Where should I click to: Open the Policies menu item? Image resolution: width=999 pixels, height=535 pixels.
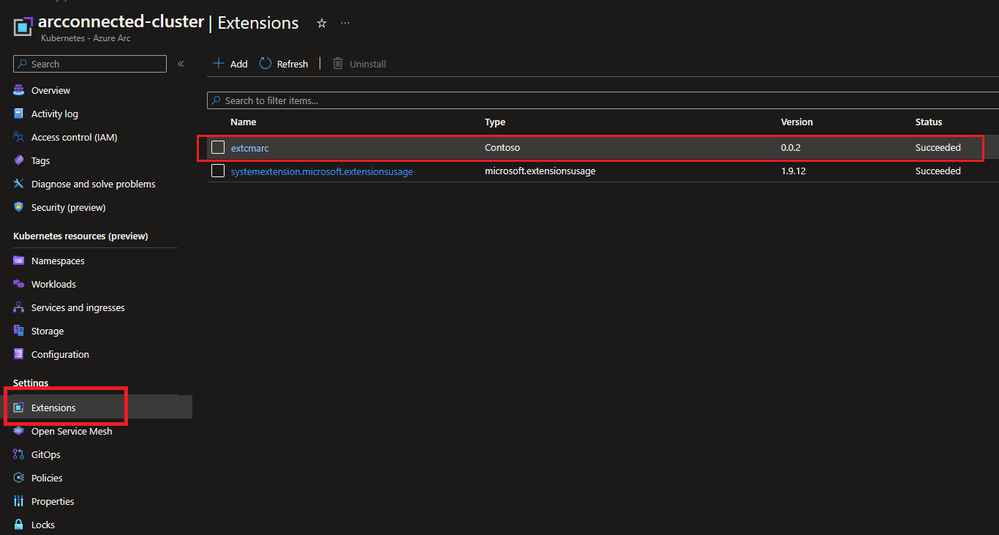tap(47, 478)
